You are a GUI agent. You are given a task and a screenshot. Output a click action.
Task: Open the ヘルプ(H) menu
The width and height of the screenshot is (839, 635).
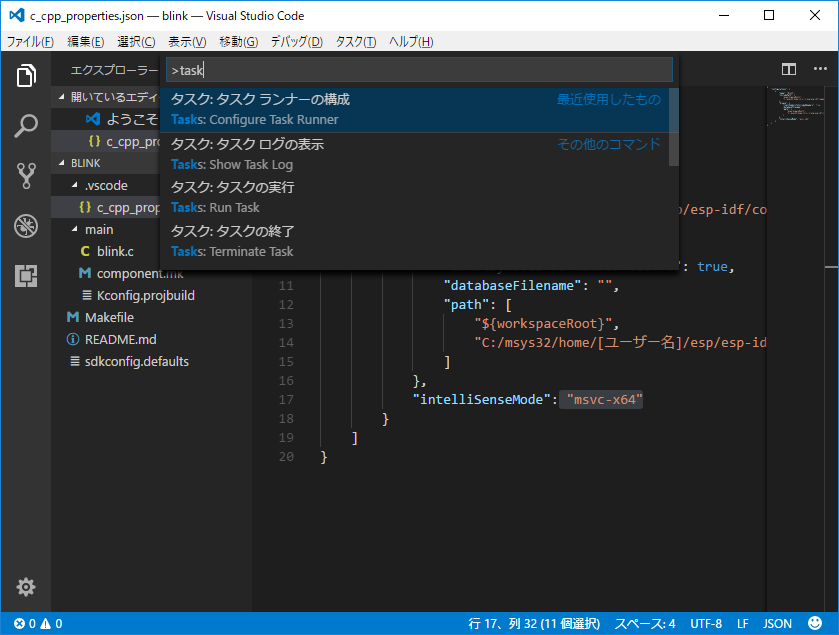point(411,42)
